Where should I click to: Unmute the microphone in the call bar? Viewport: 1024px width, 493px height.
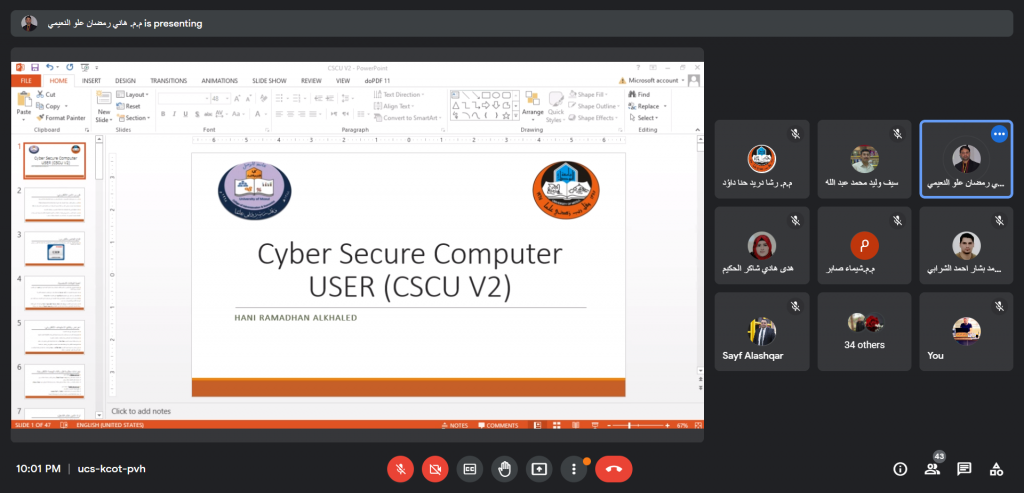click(x=400, y=468)
